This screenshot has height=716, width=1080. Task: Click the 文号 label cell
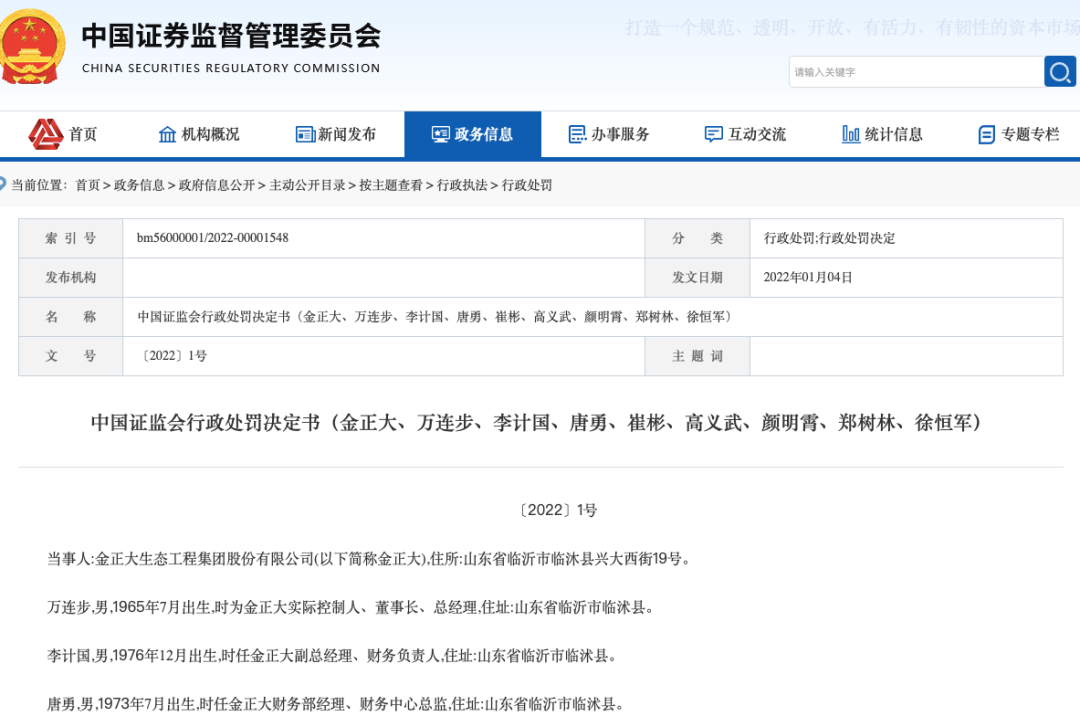71,356
